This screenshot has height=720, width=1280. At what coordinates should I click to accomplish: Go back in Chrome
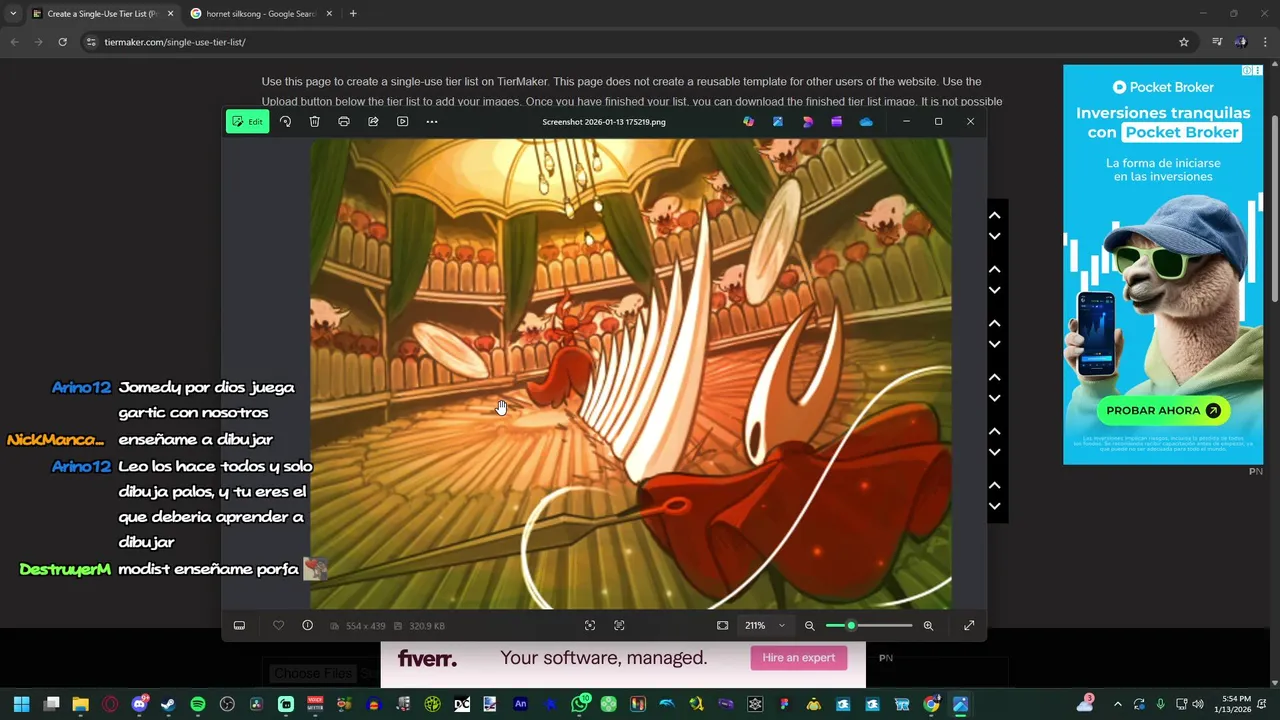[x=14, y=42]
